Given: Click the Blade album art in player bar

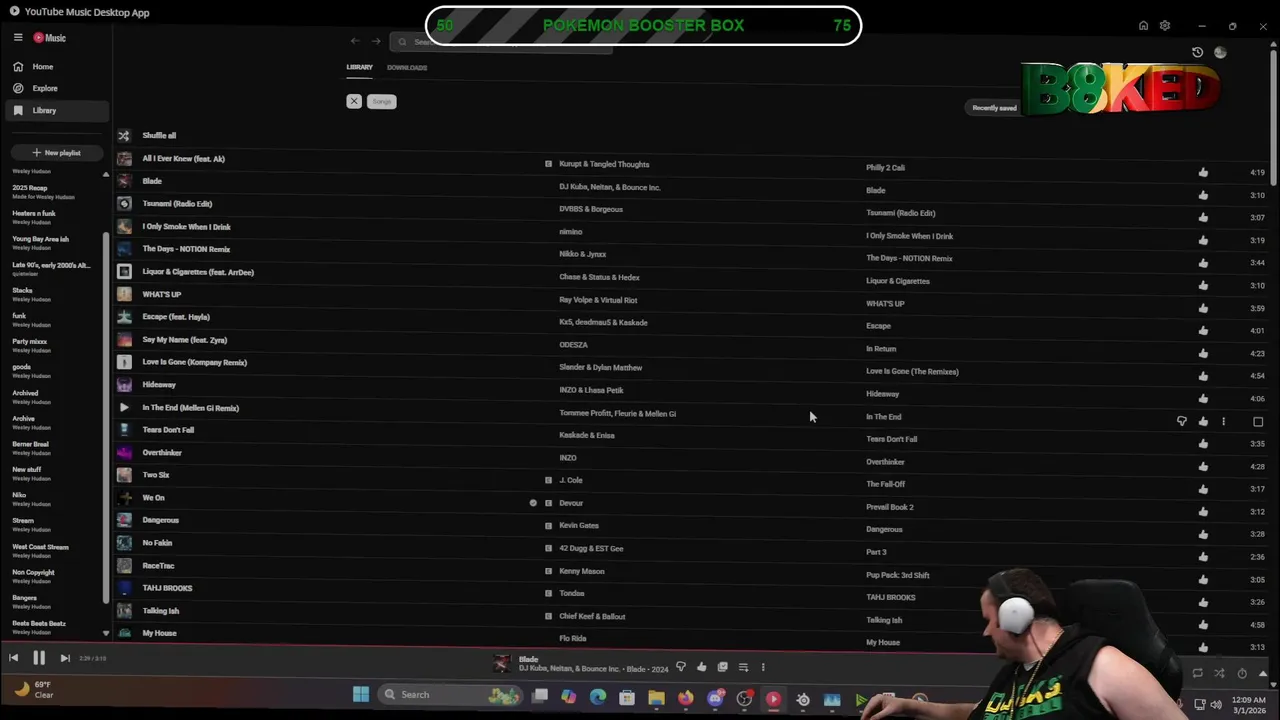Looking at the screenshot, I should [x=502, y=663].
